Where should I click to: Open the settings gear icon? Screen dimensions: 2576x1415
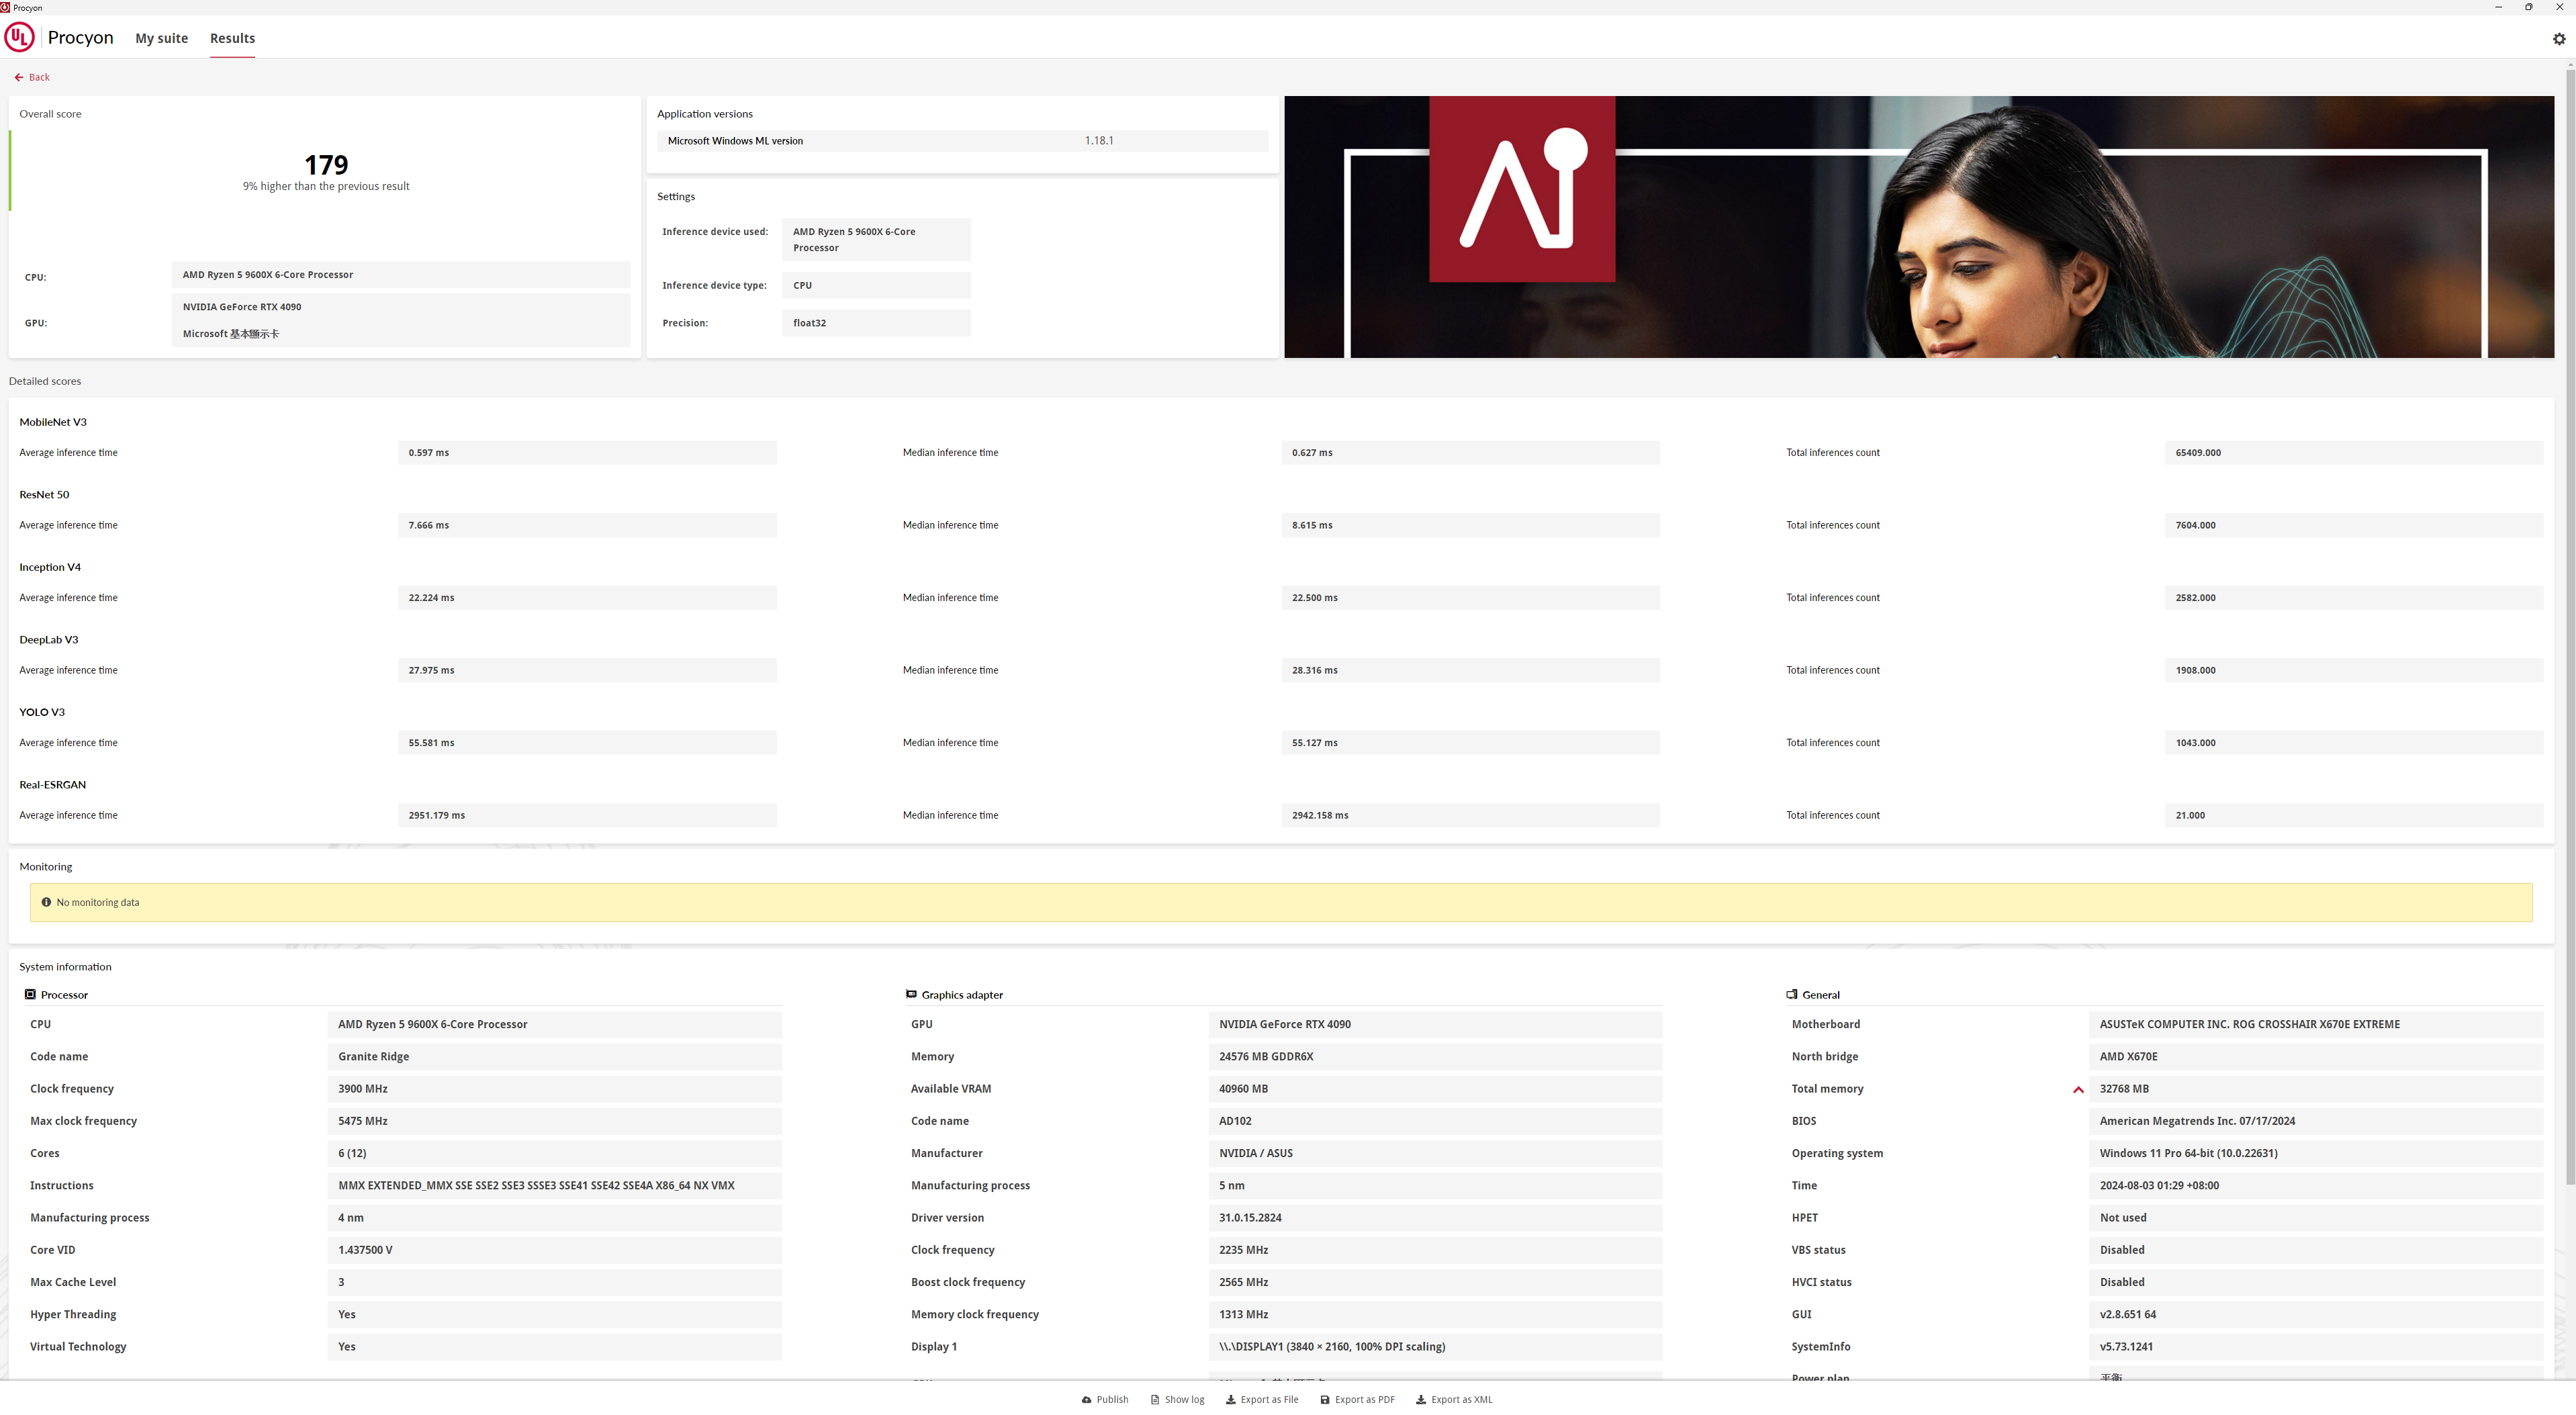(2559, 39)
